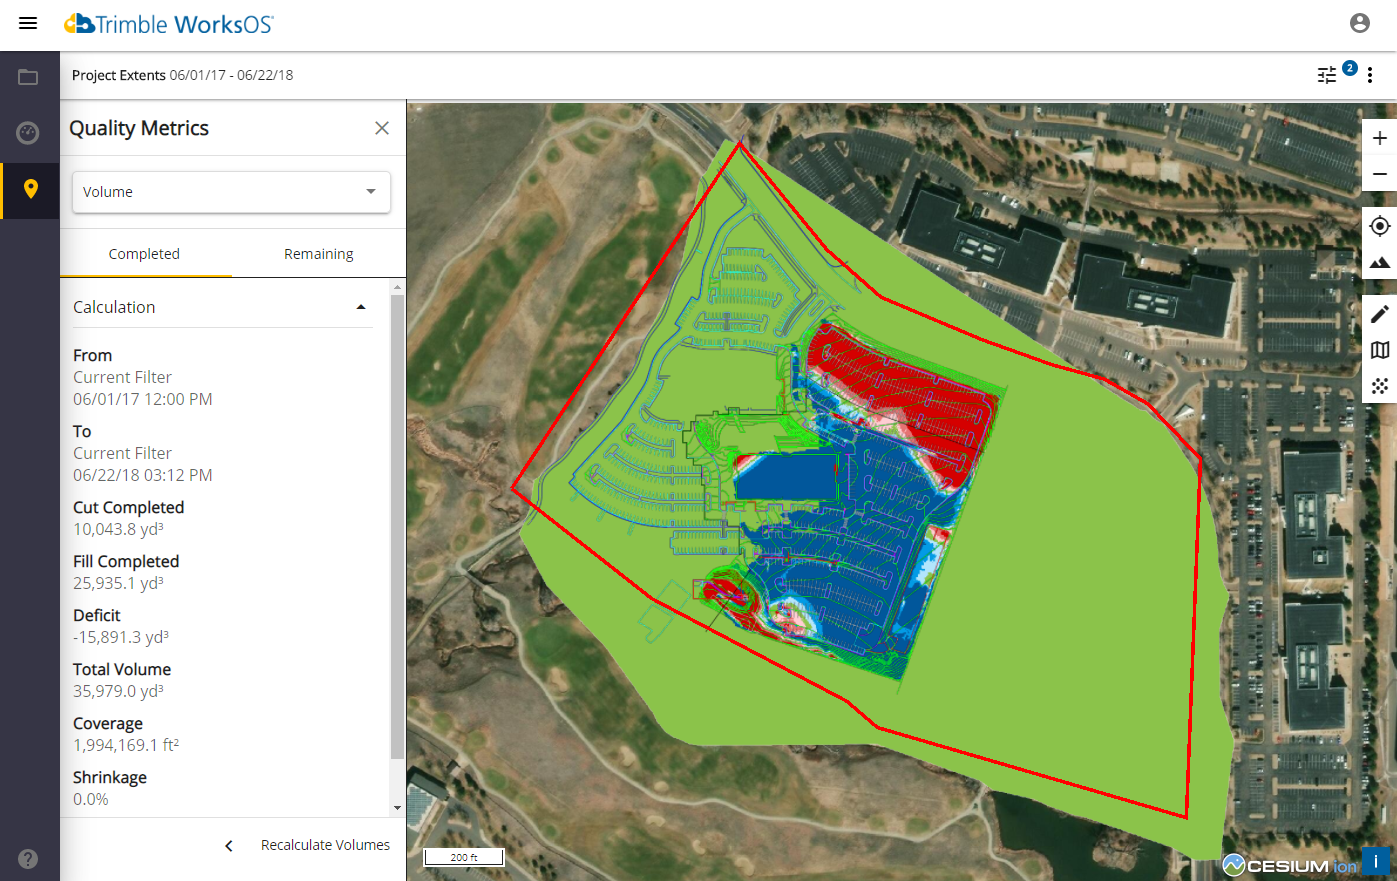The height and width of the screenshot is (881, 1397).
Task: Open the point cloud dots icon
Action: tap(1380, 386)
